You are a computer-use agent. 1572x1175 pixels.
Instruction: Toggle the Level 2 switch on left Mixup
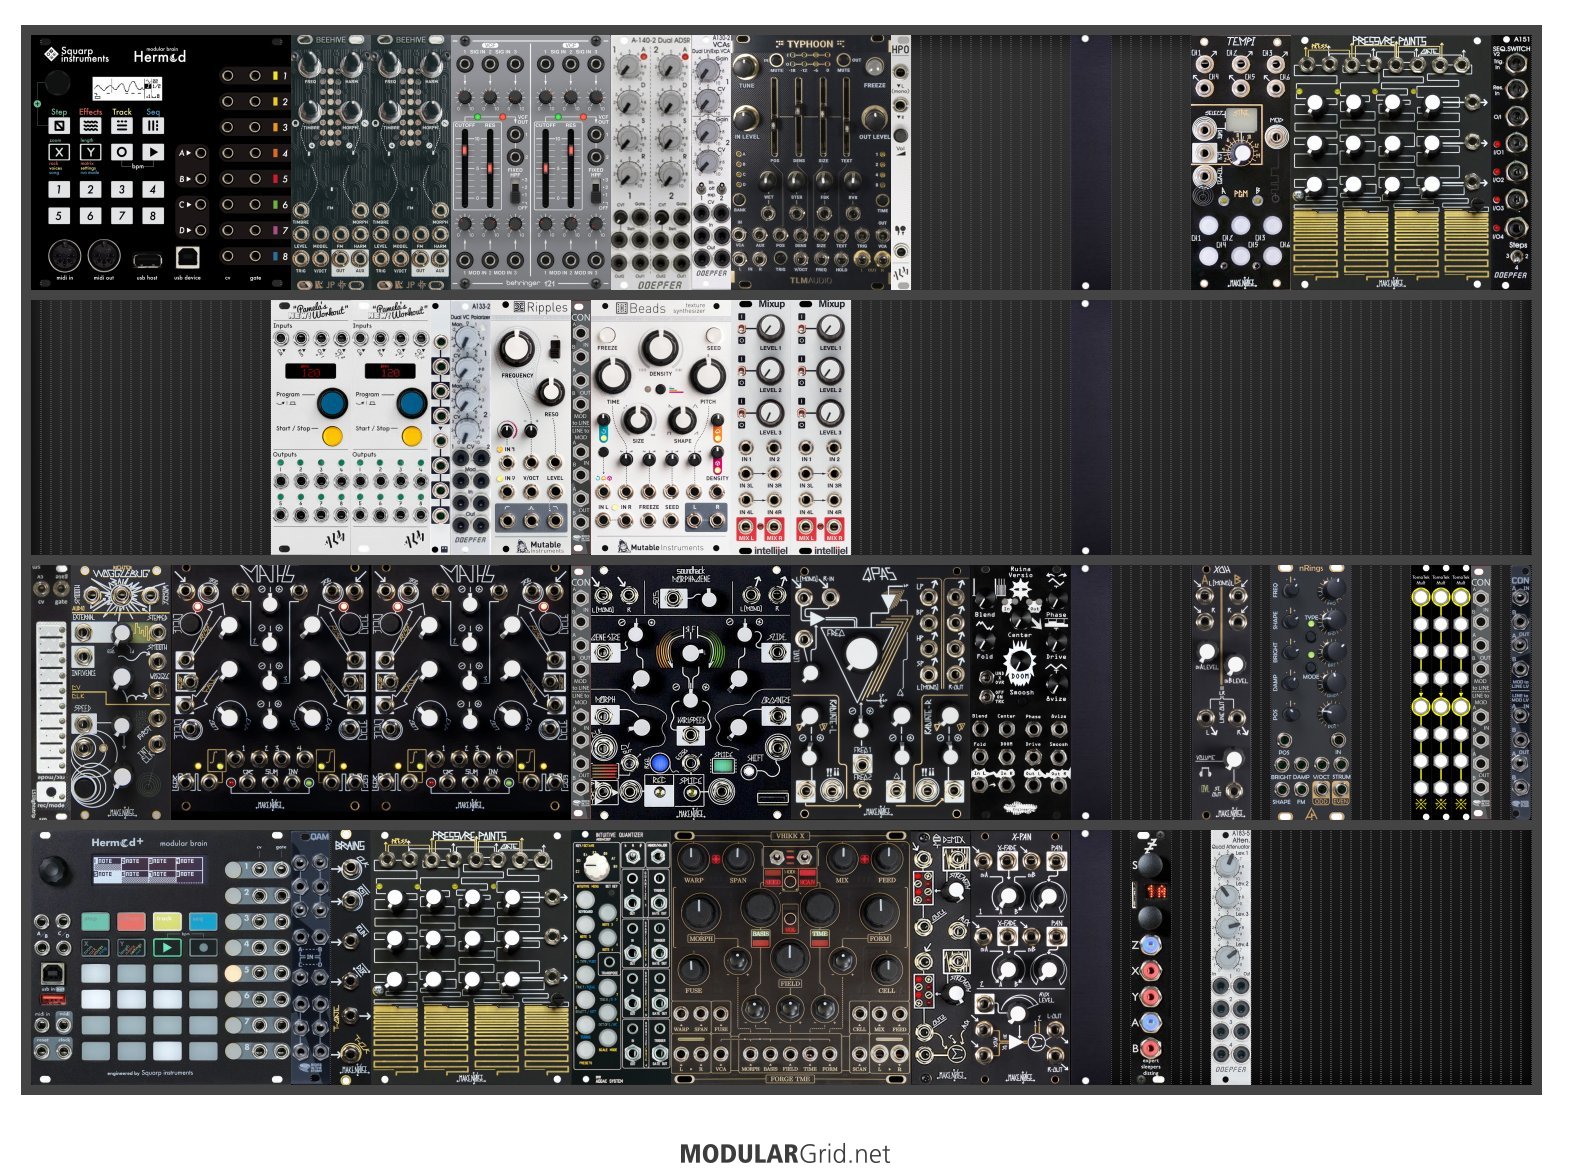[x=744, y=370]
